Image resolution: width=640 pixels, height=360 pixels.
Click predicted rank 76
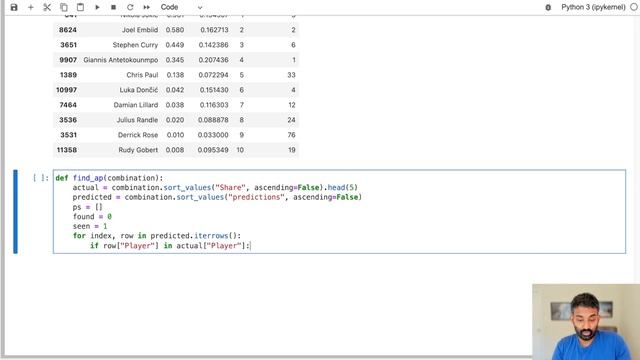[291, 135]
